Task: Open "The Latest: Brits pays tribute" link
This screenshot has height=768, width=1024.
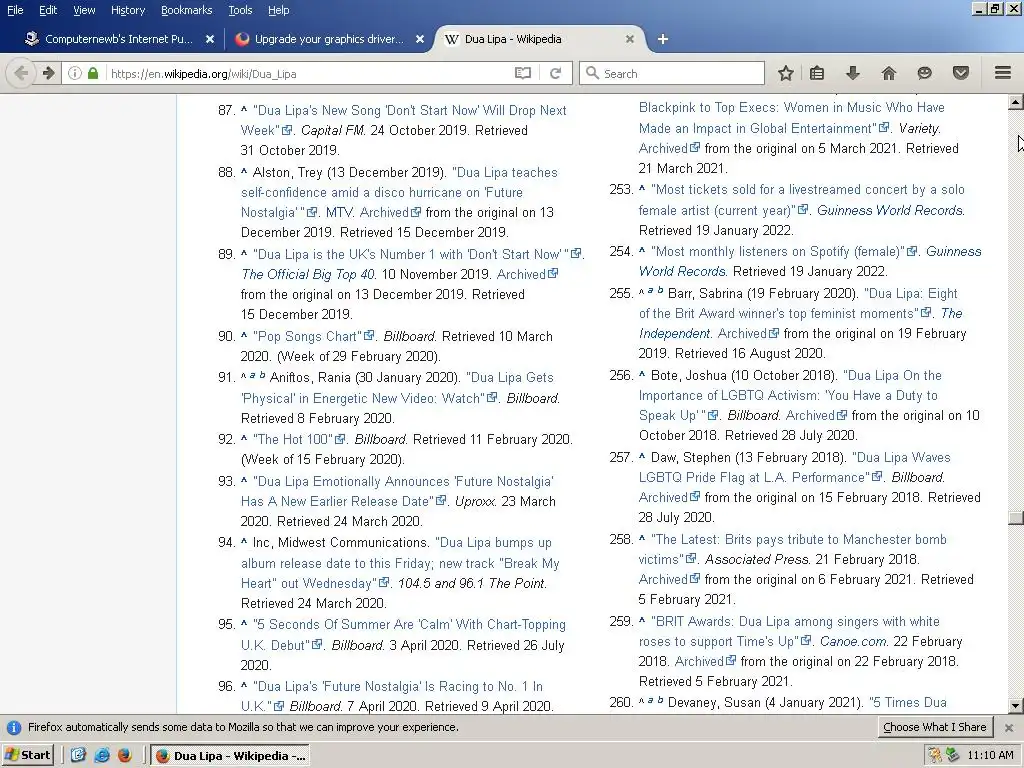Action: pos(793,549)
